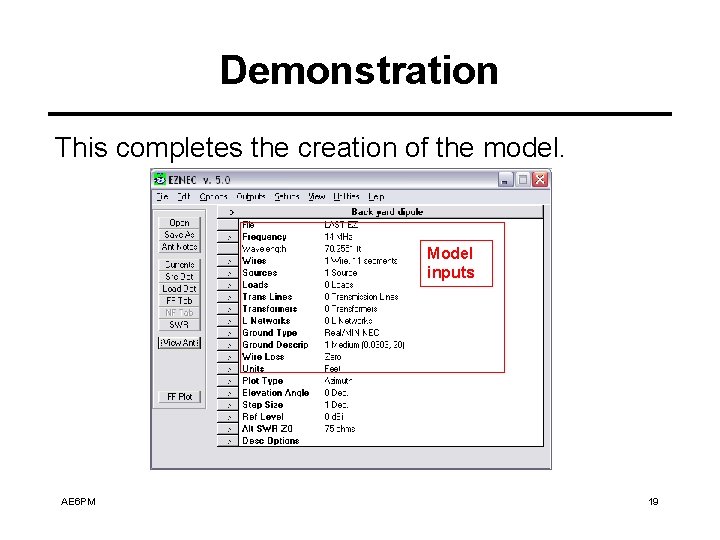Click the small arrow button next to Loads
720x540 pixels.
click(x=228, y=285)
